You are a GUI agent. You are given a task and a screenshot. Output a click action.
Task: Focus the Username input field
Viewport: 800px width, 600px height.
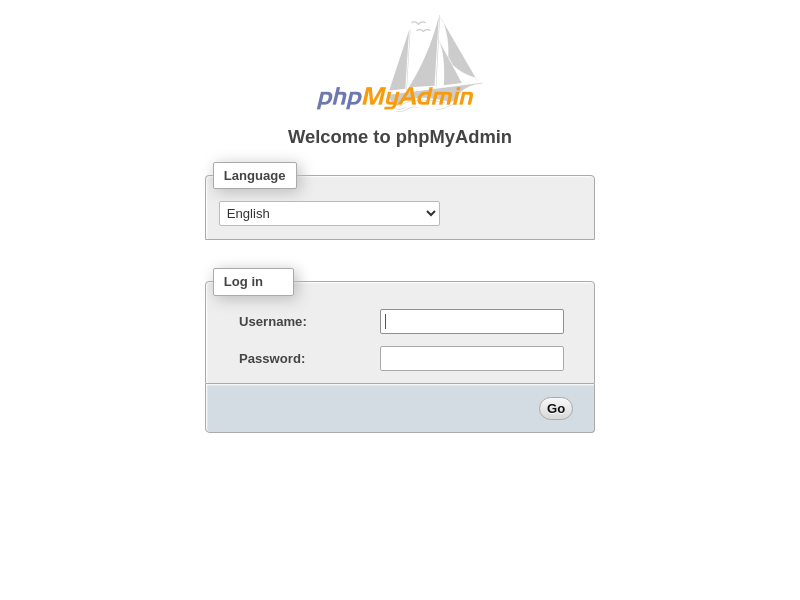click(472, 321)
